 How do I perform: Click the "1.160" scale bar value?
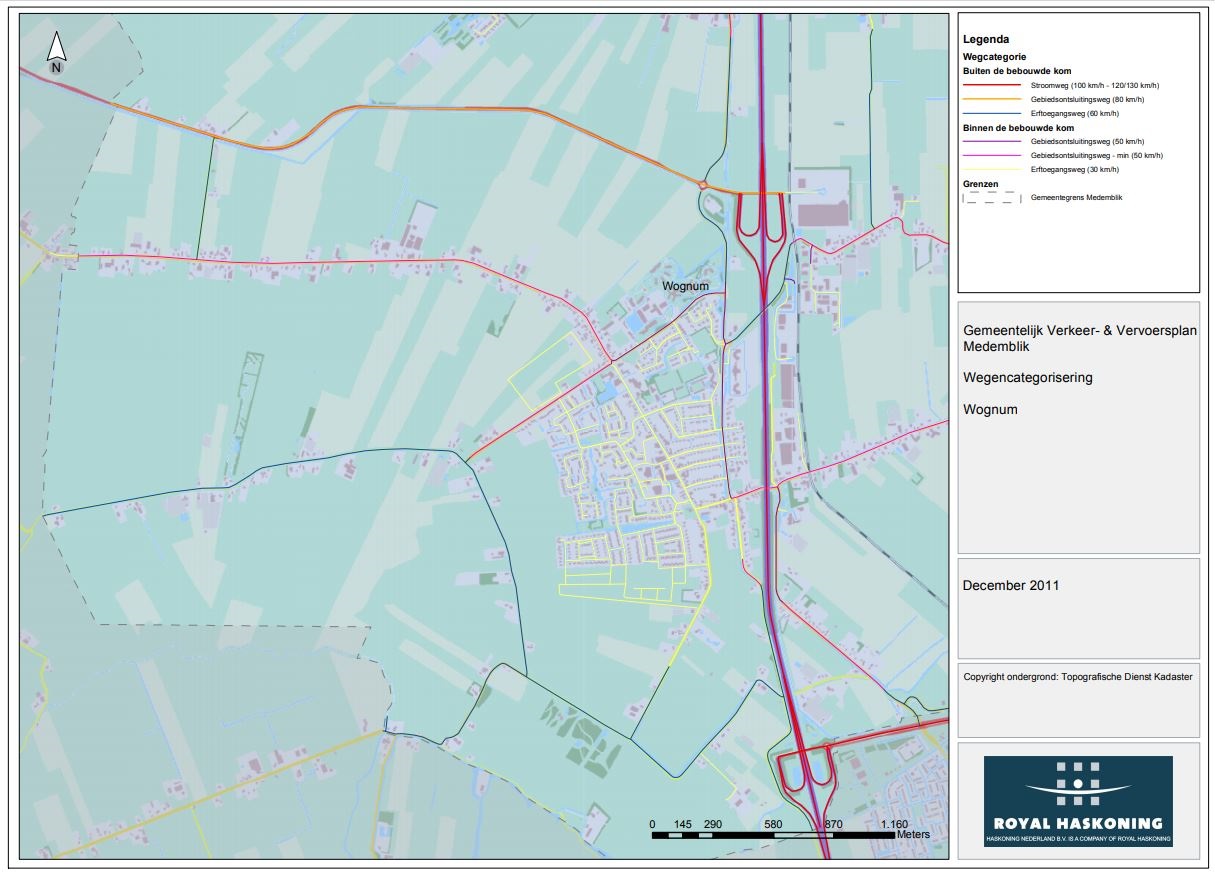pos(894,824)
